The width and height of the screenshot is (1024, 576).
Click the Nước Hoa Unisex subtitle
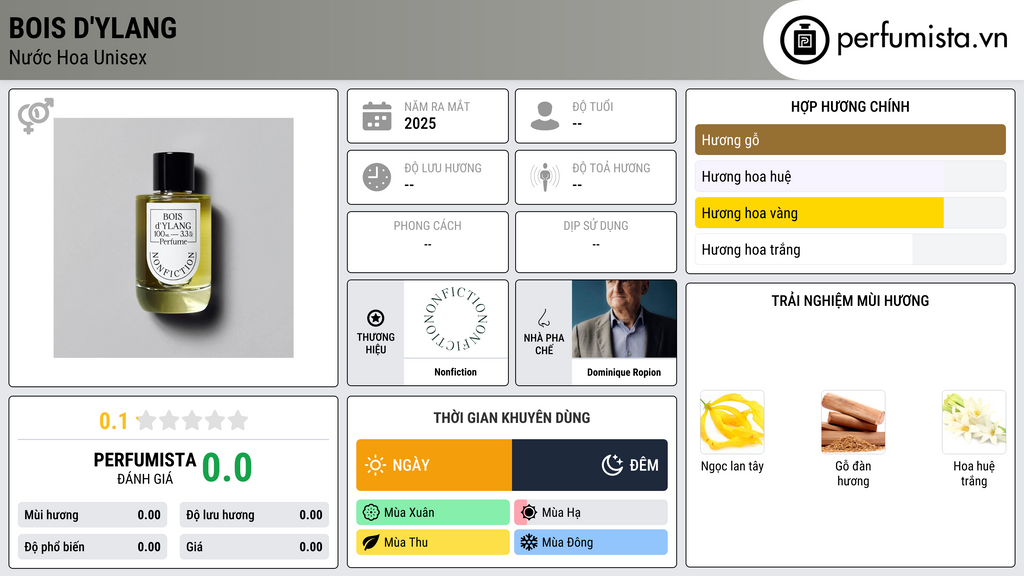[x=78, y=57]
